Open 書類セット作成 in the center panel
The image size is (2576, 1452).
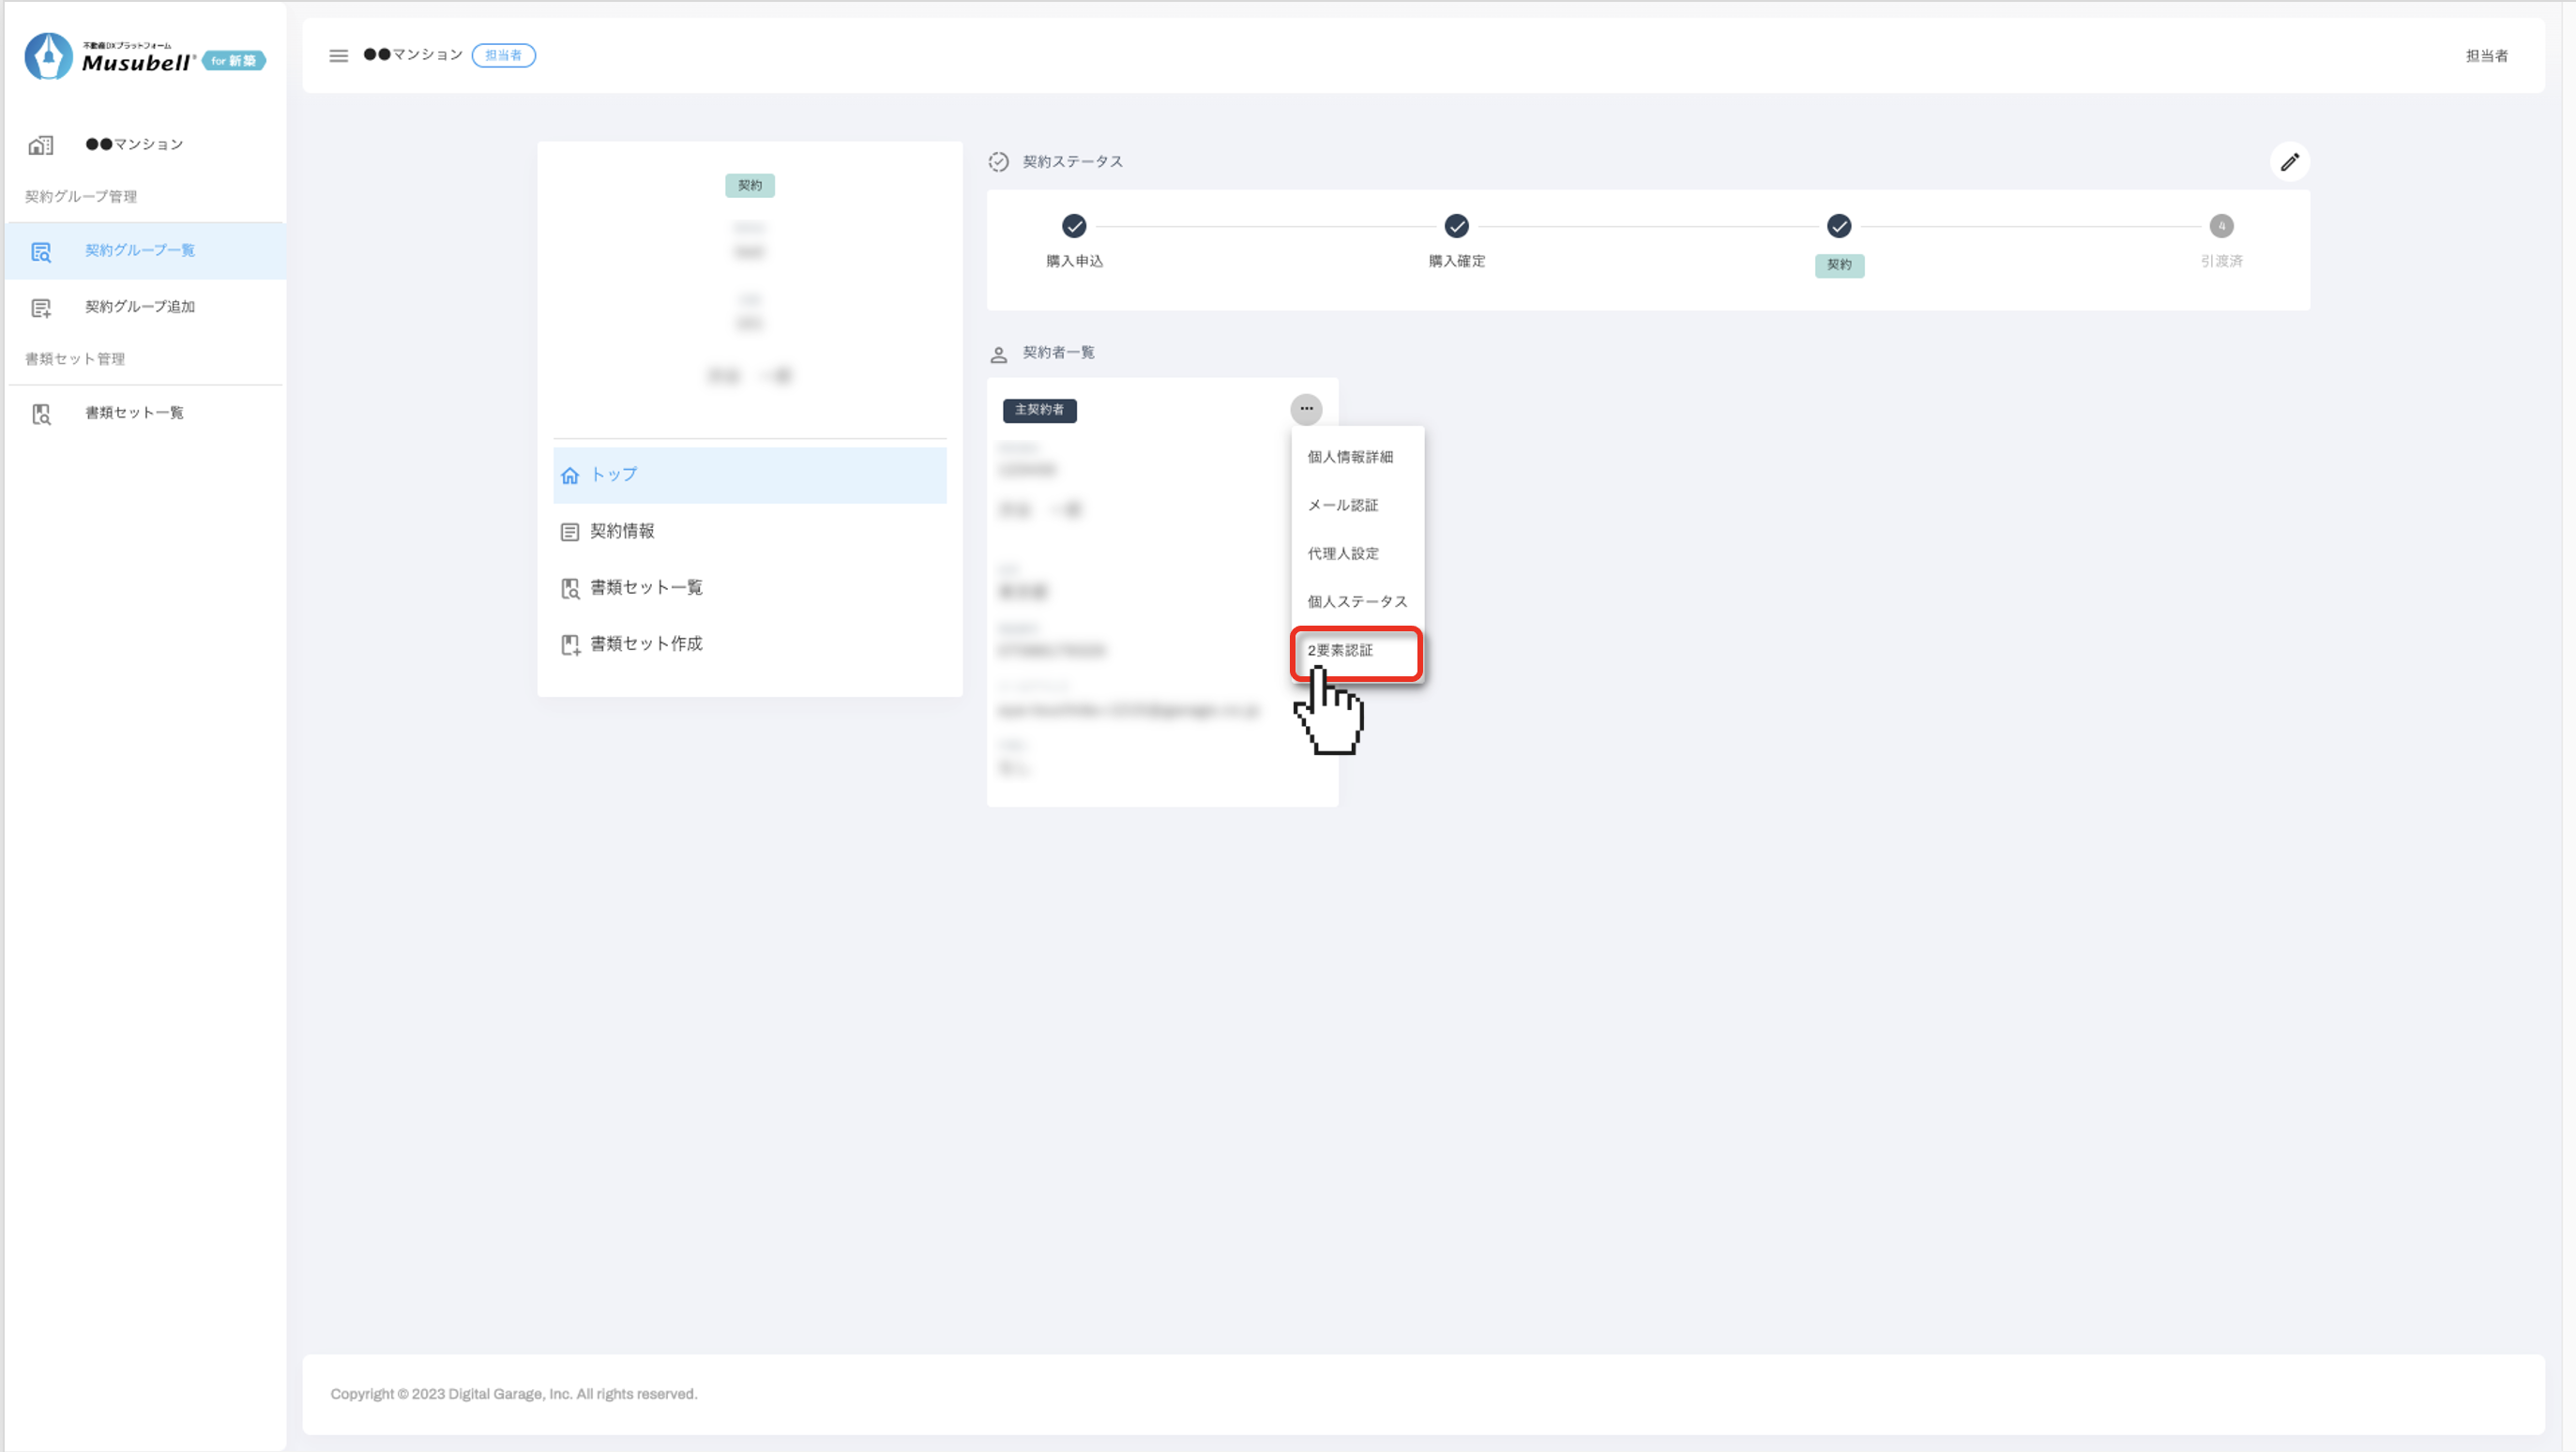point(646,644)
